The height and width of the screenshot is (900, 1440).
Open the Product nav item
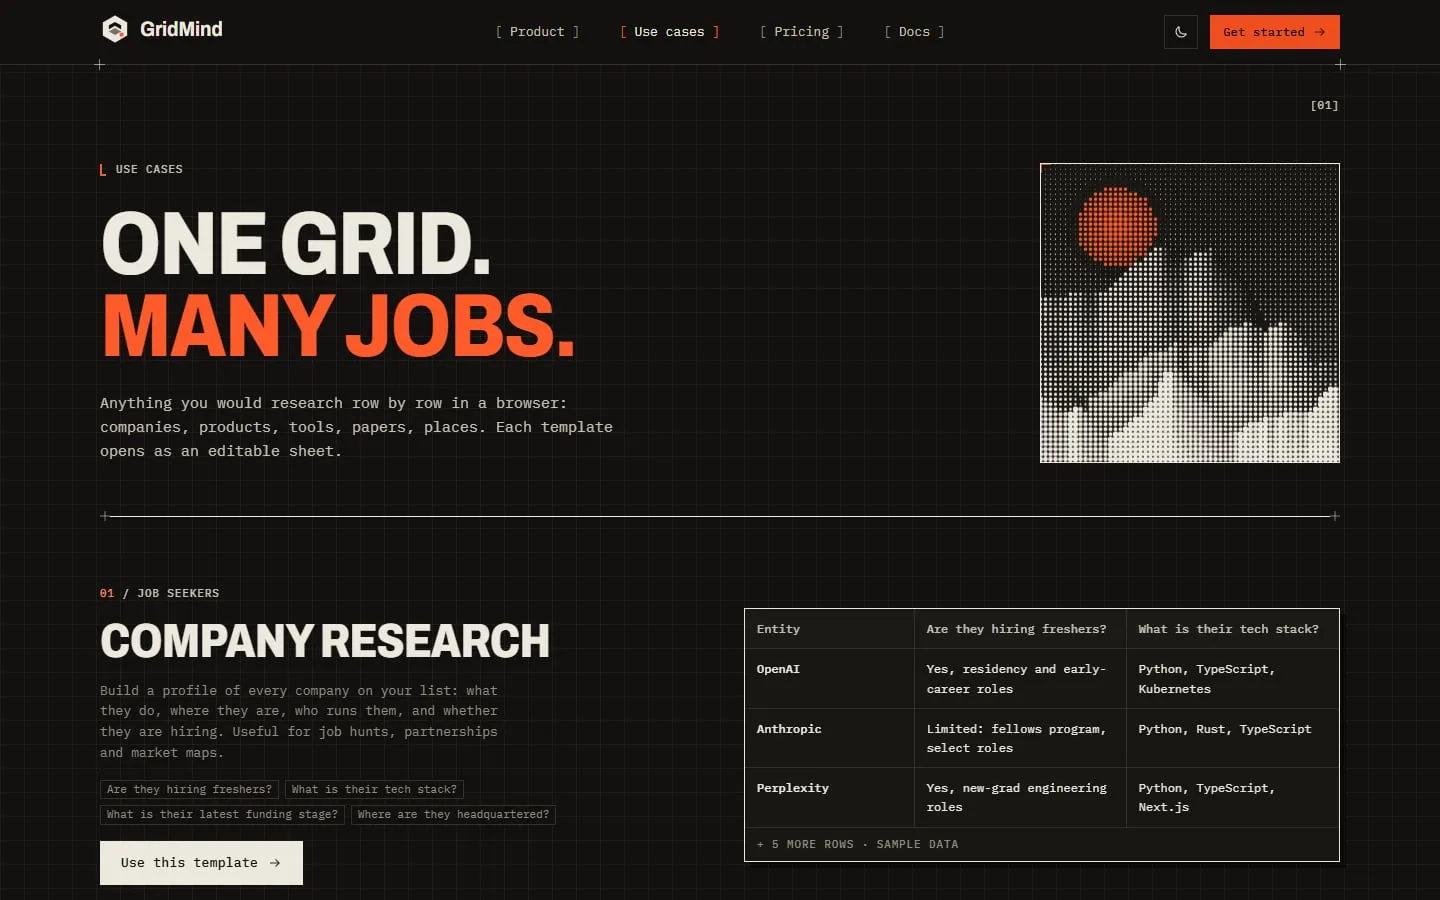coord(537,32)
